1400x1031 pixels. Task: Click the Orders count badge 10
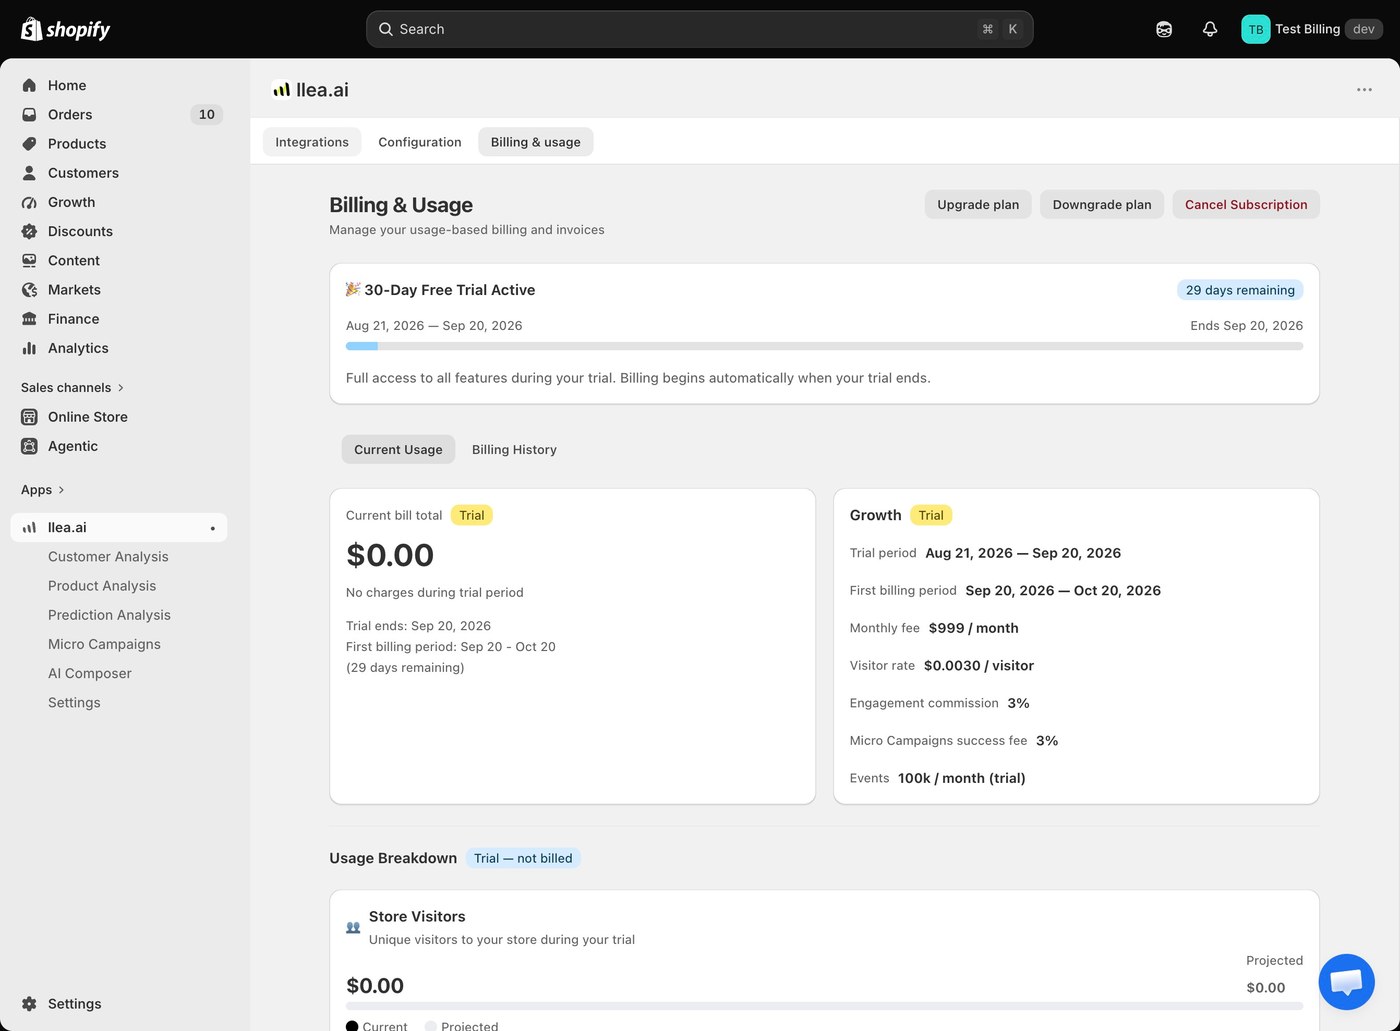(x=206, y=114)
